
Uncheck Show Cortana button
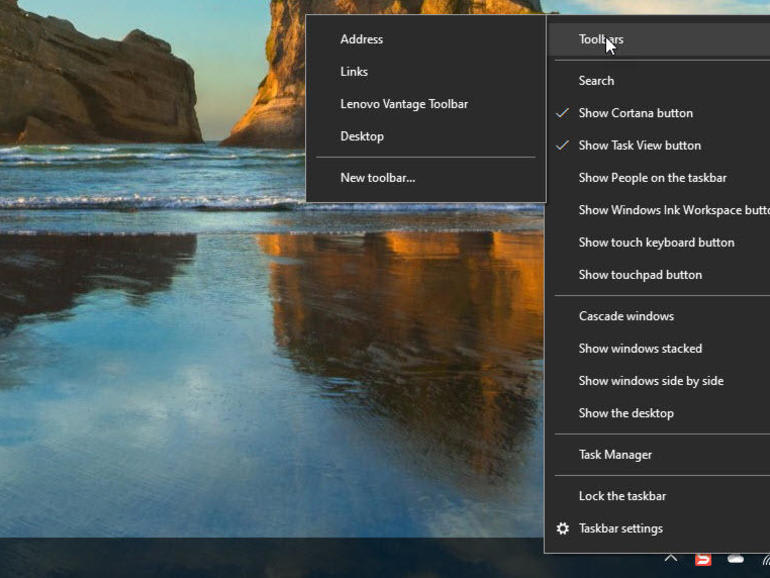[635, 113]
